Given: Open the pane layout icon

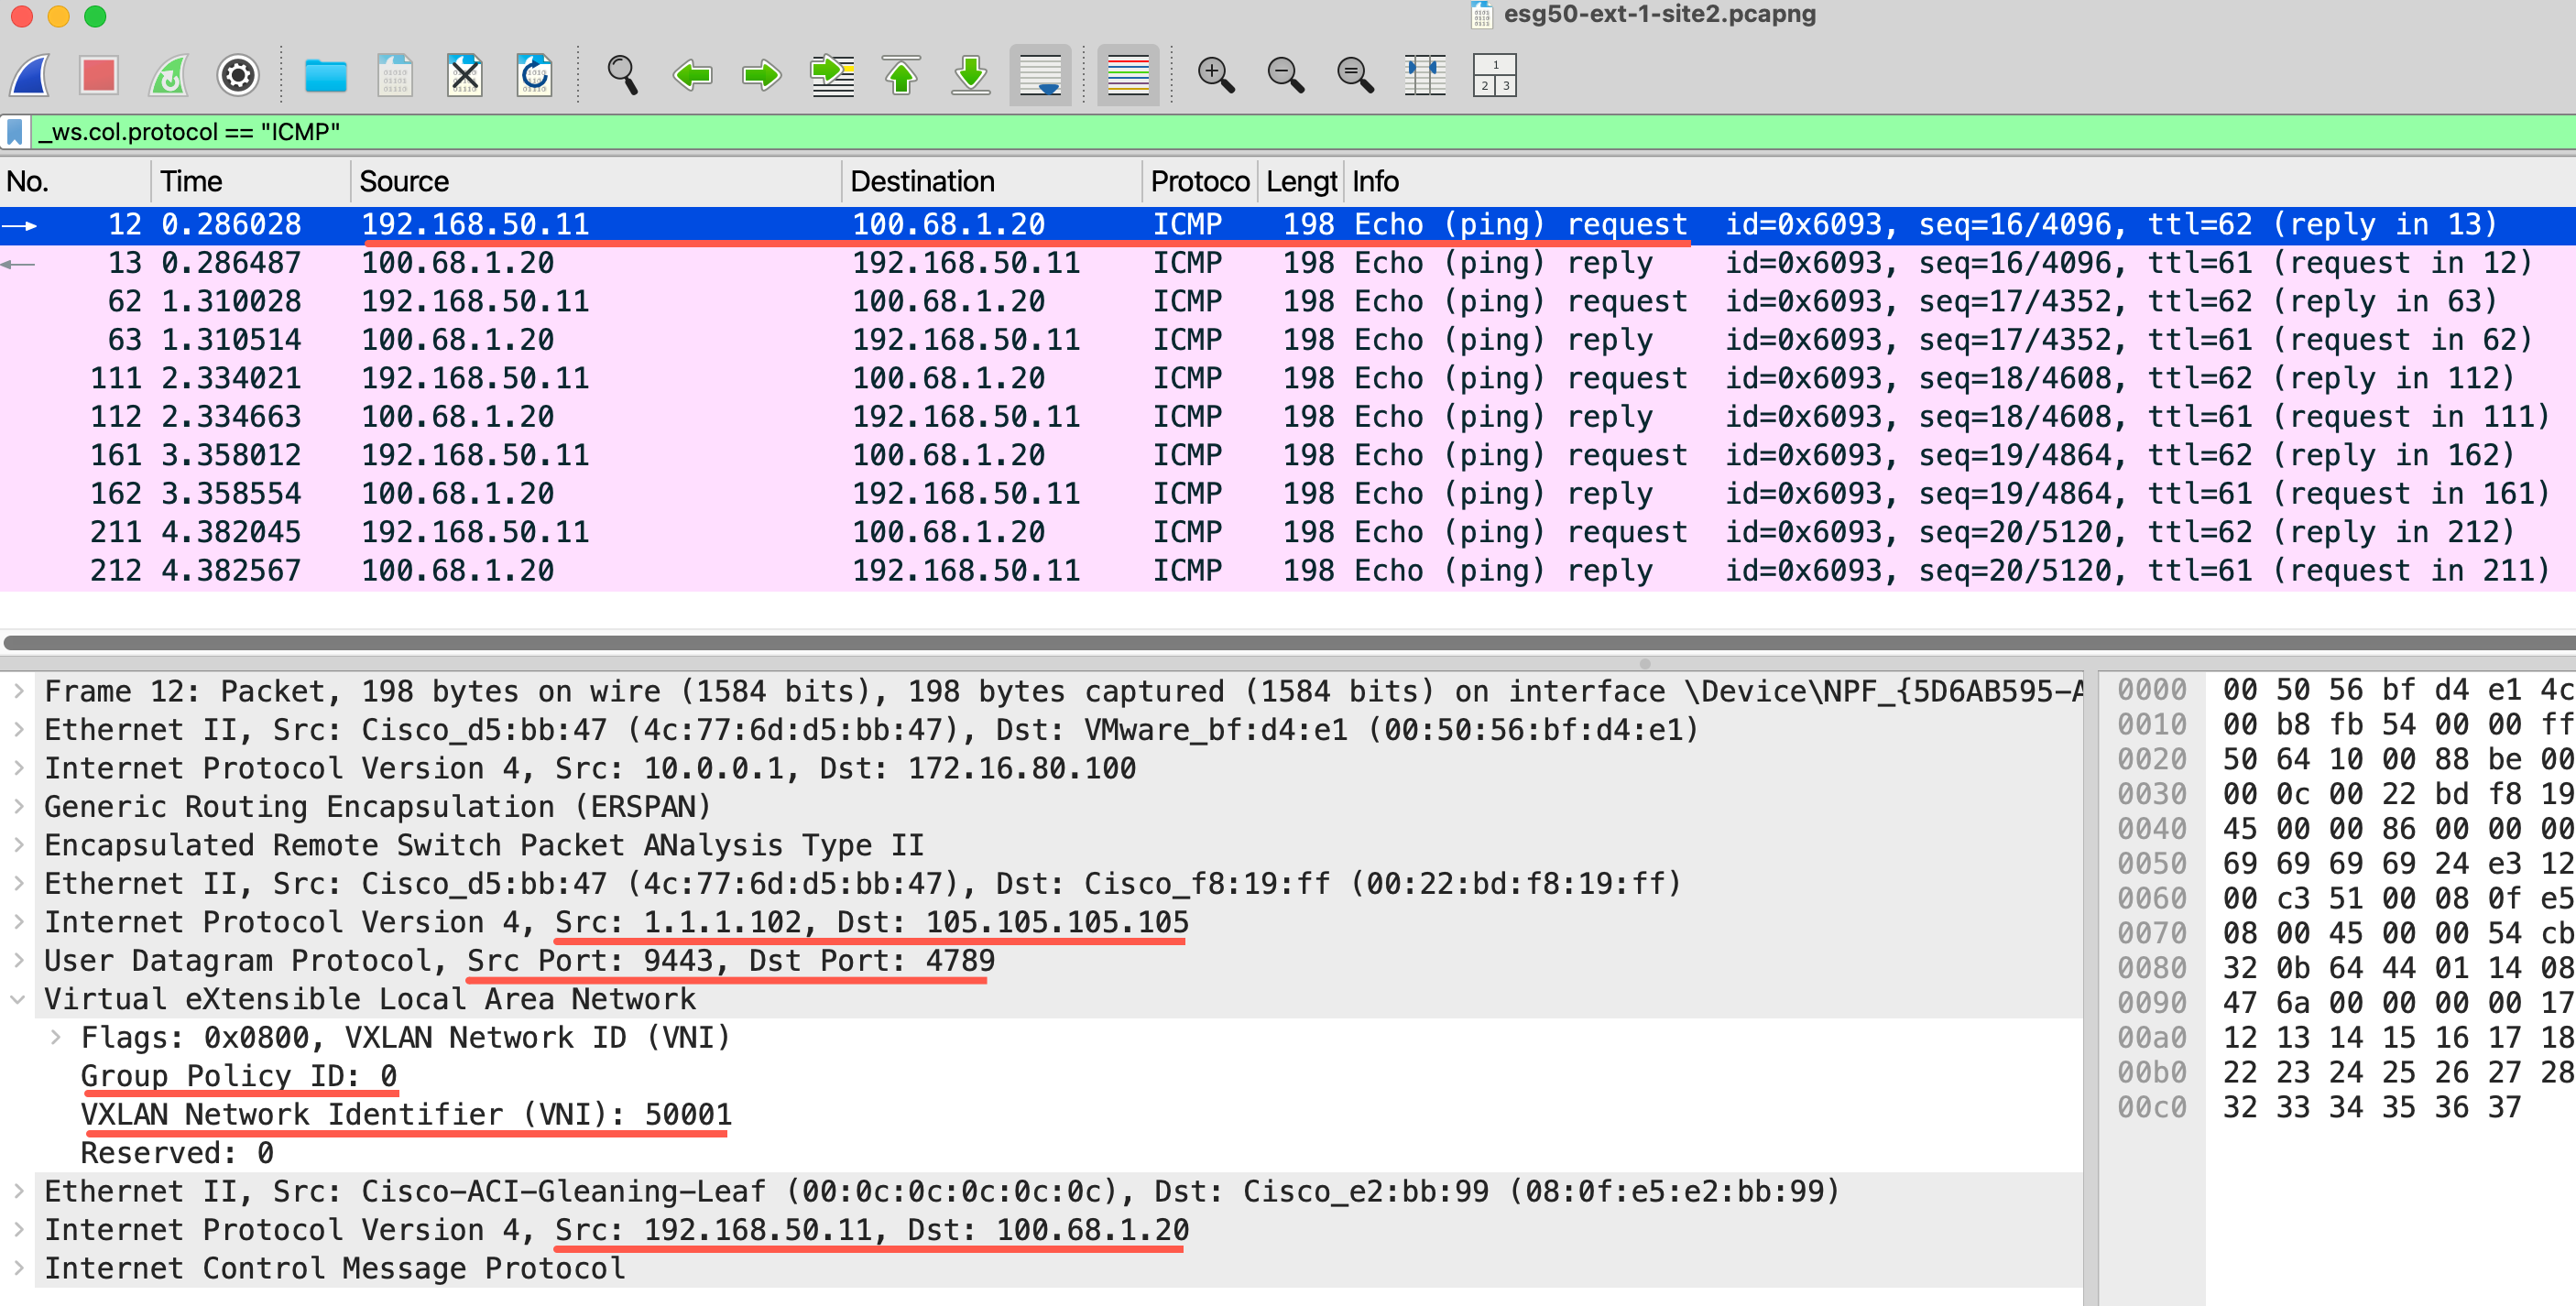Looking at the screenshot, I should click(1495, 75).
